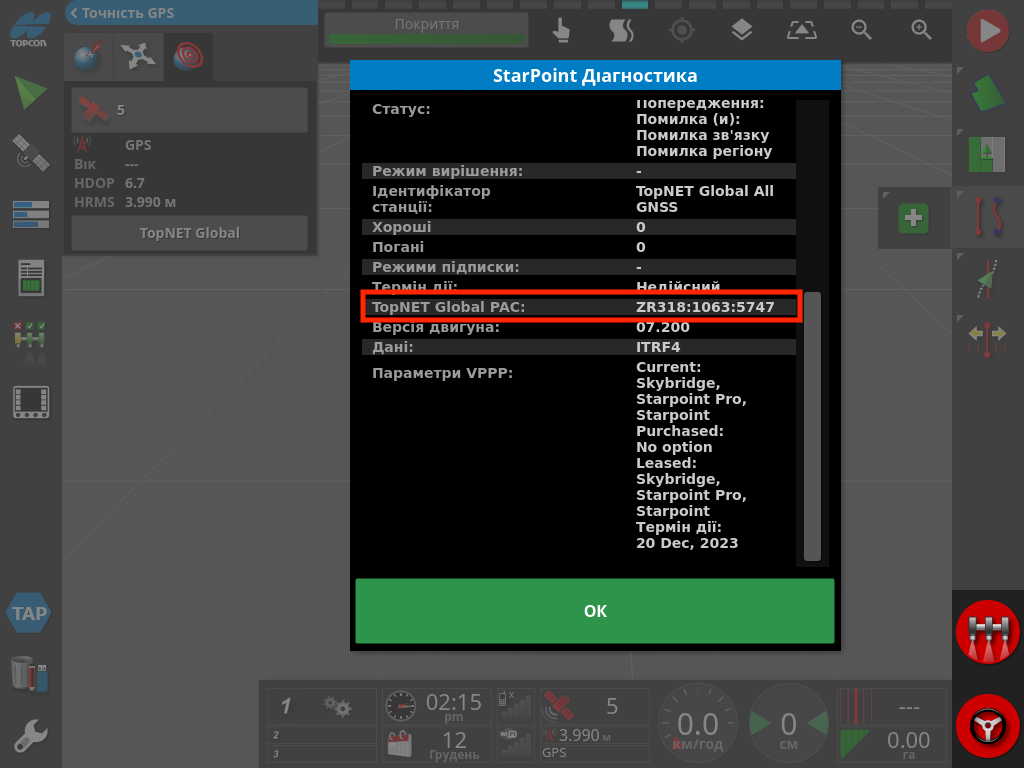Go back via Точність GPS chevron

[x=74, y=13]
